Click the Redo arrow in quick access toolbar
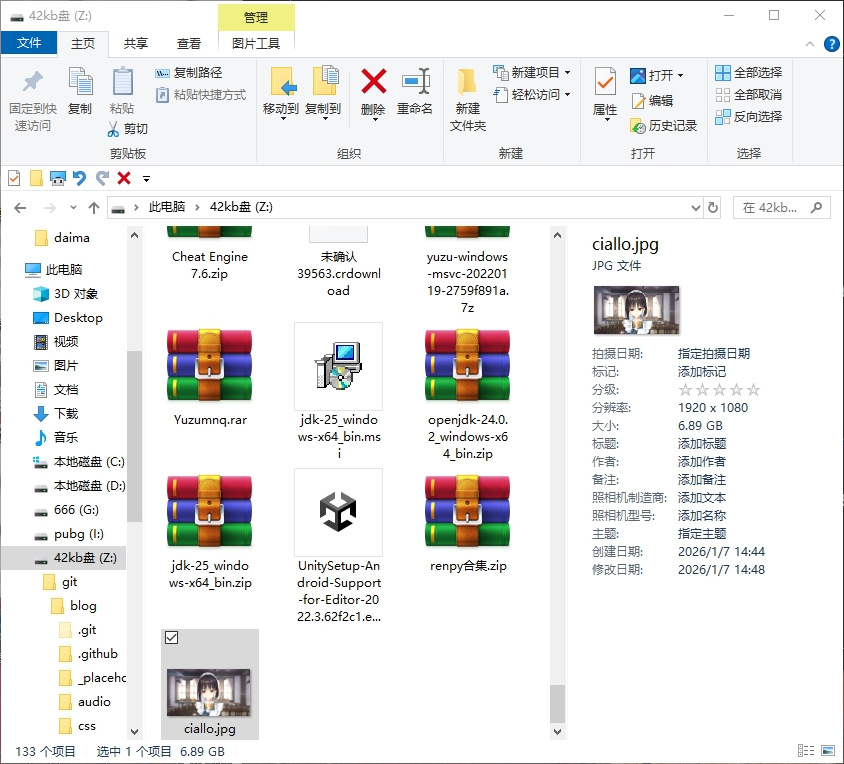Image resolution: width=844 pixels, height=764 pixels. tap(102, 178)
